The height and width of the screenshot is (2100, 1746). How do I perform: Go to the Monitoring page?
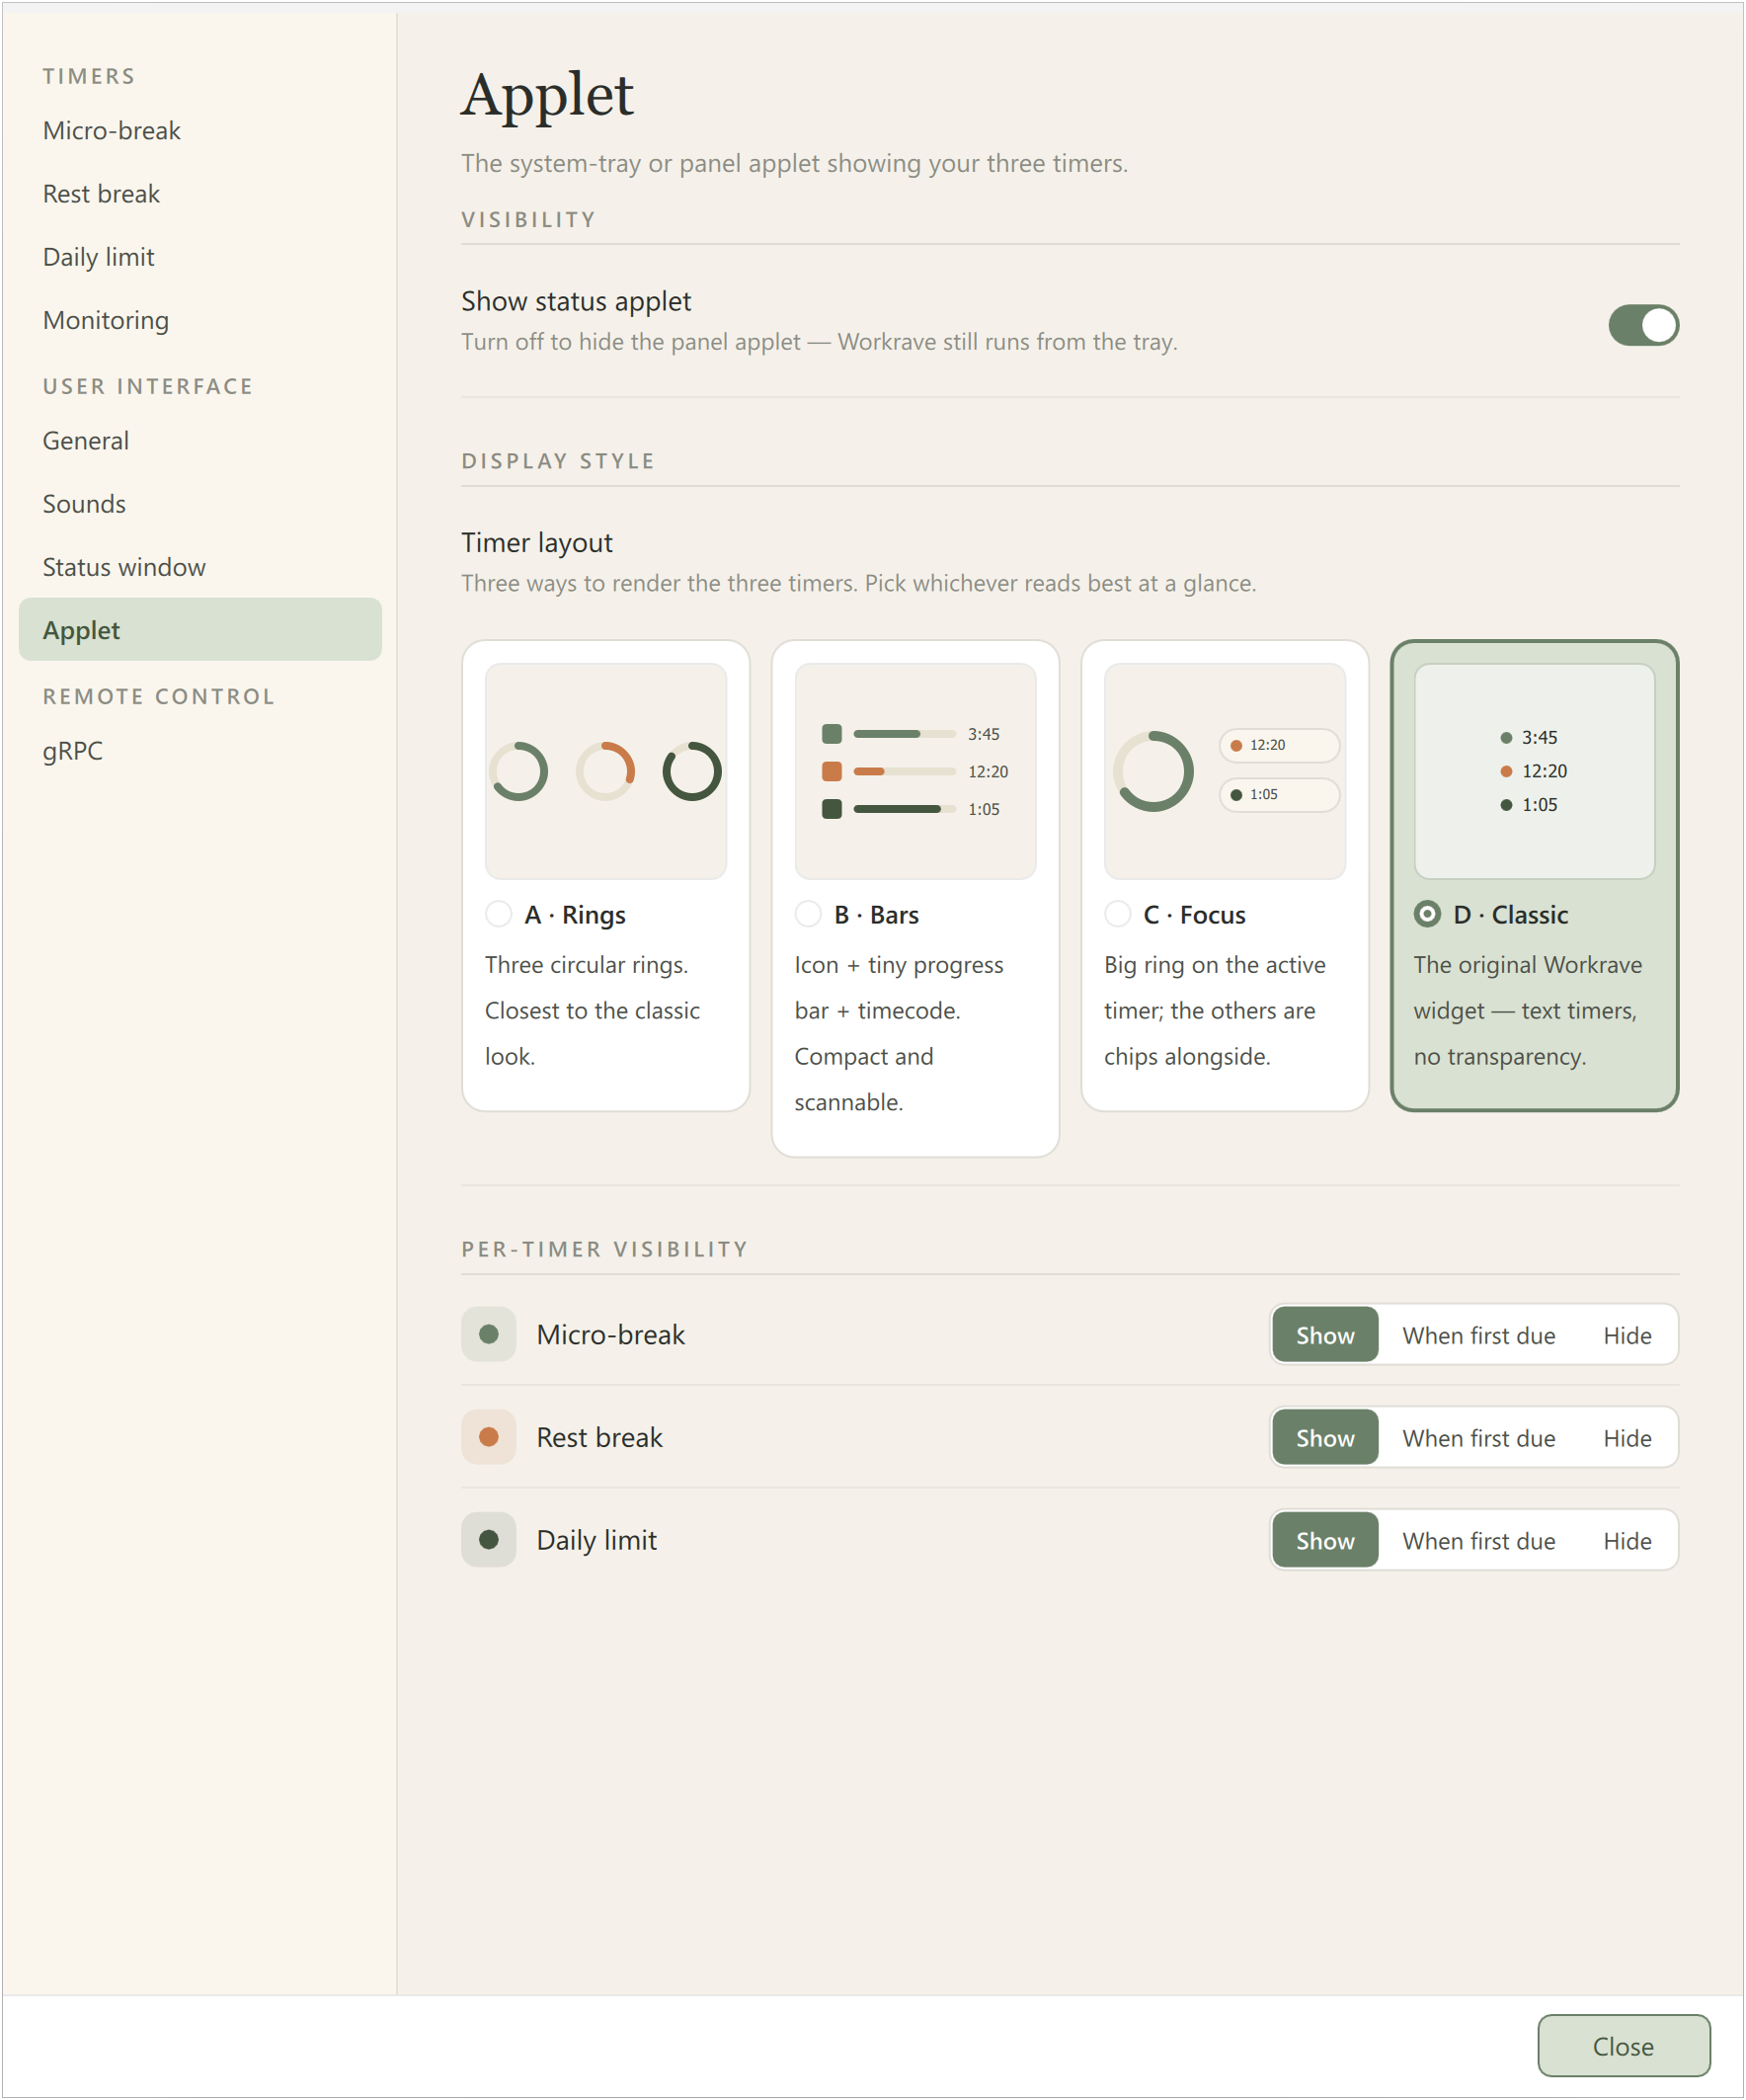(200, 320)
